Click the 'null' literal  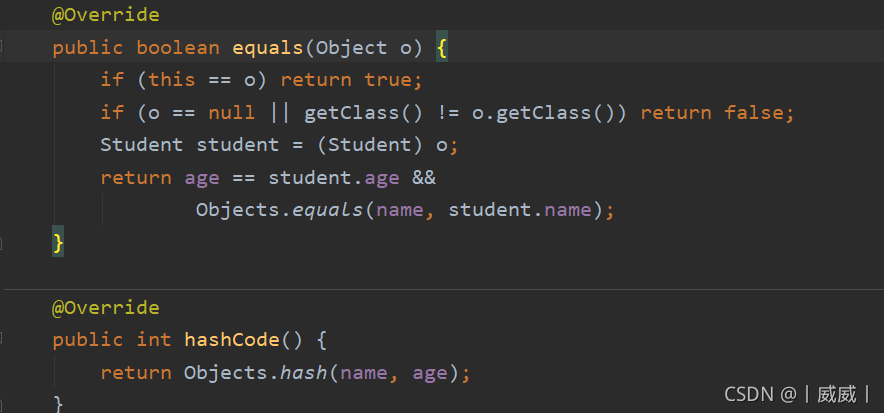click(231, 113)
